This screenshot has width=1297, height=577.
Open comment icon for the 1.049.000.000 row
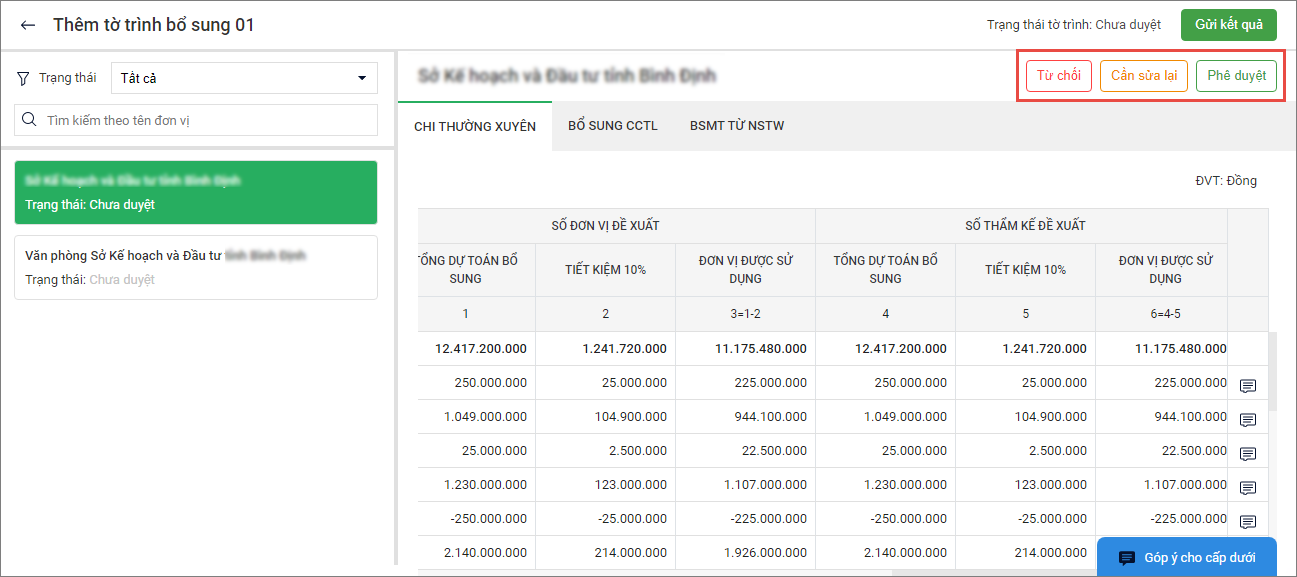(x=1247, y=420)
